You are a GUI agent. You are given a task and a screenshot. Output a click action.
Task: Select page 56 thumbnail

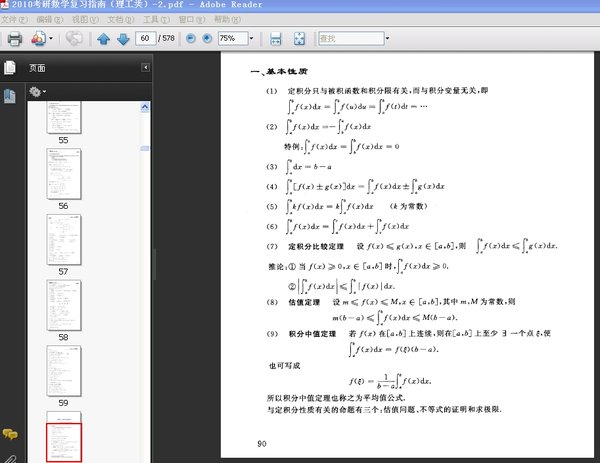(64, 174)
